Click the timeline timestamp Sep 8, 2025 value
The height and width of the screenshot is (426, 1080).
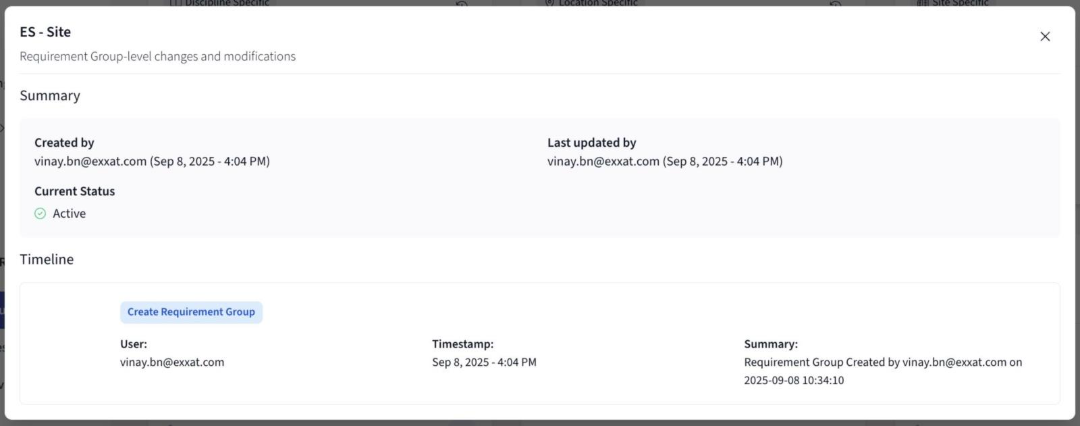tap(484, 362)
